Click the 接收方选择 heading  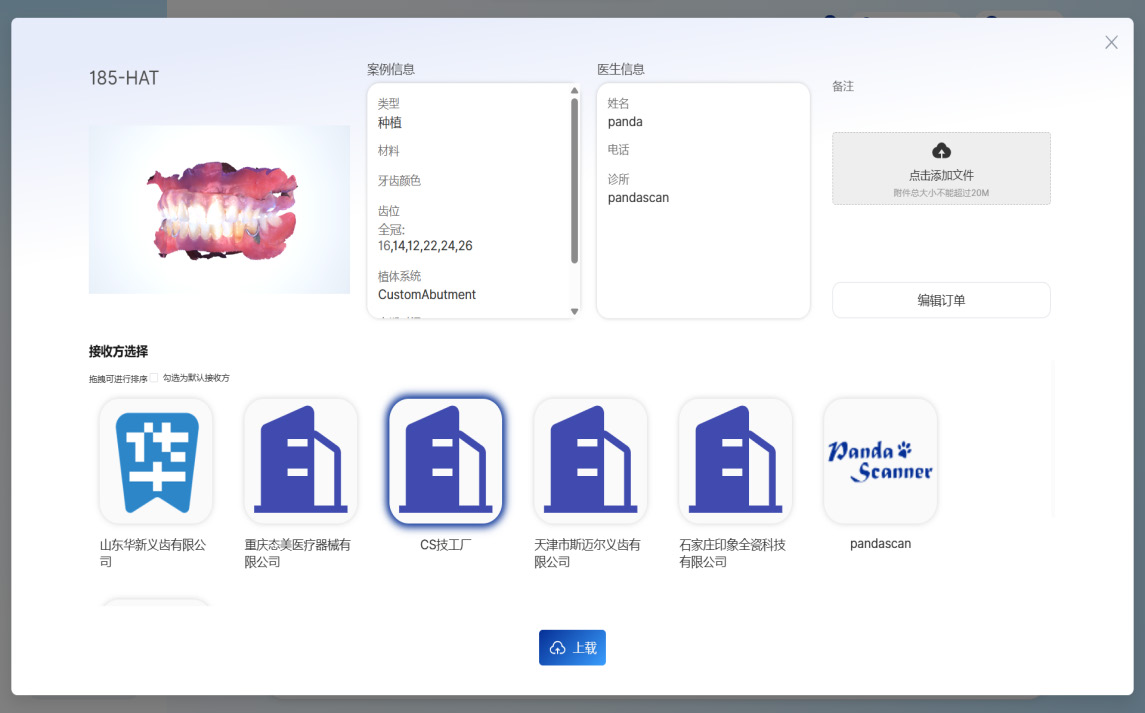[118, 351]
